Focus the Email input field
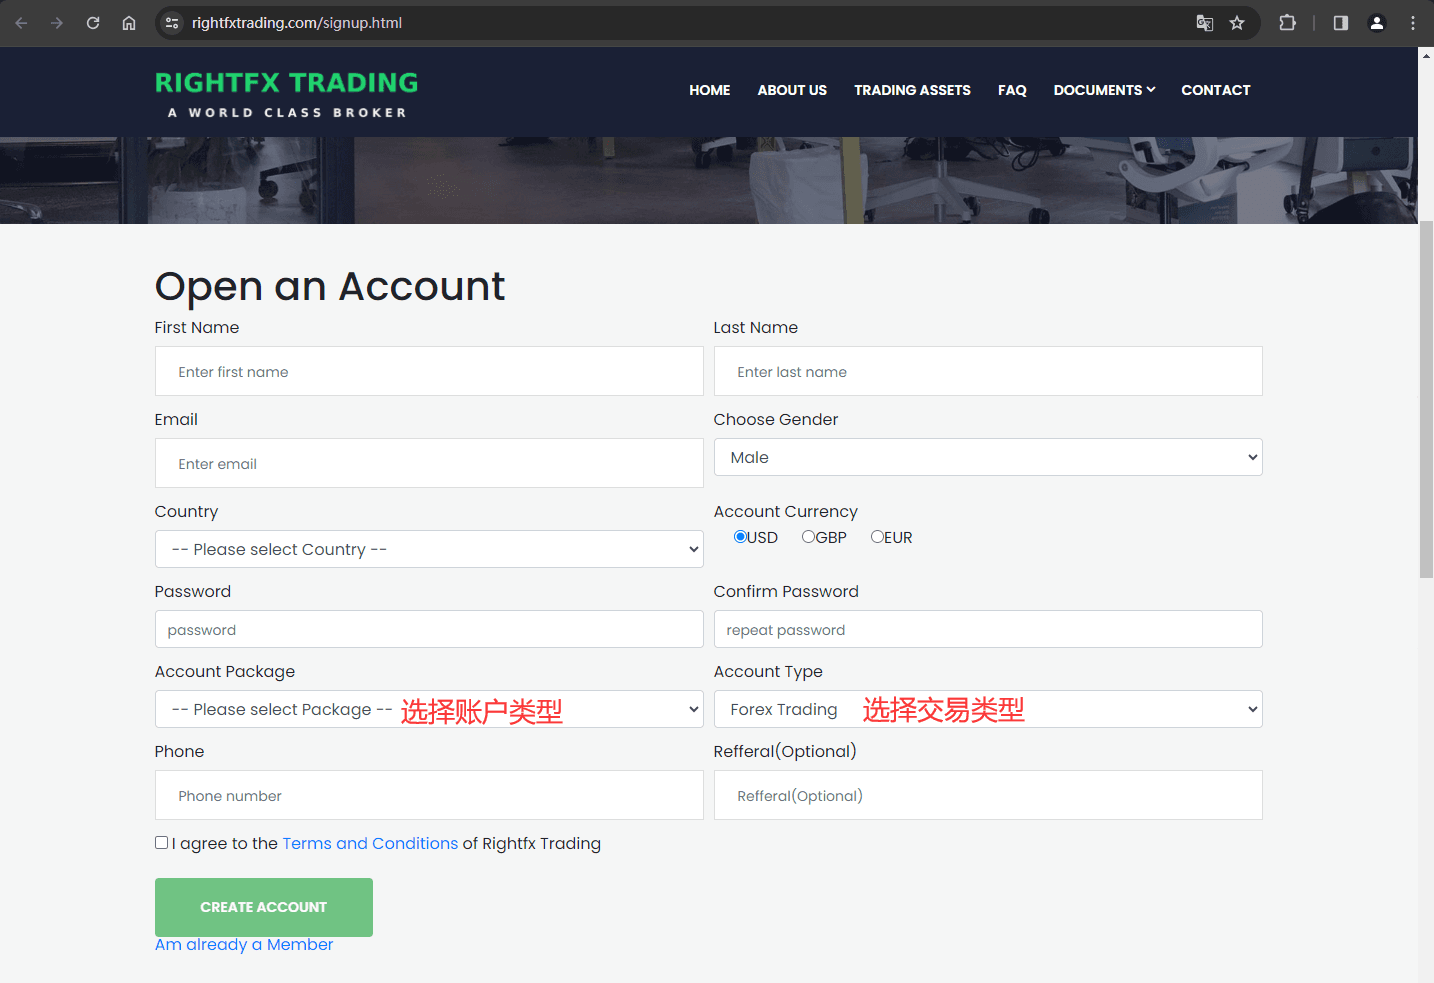 click(x=429, y=463)
